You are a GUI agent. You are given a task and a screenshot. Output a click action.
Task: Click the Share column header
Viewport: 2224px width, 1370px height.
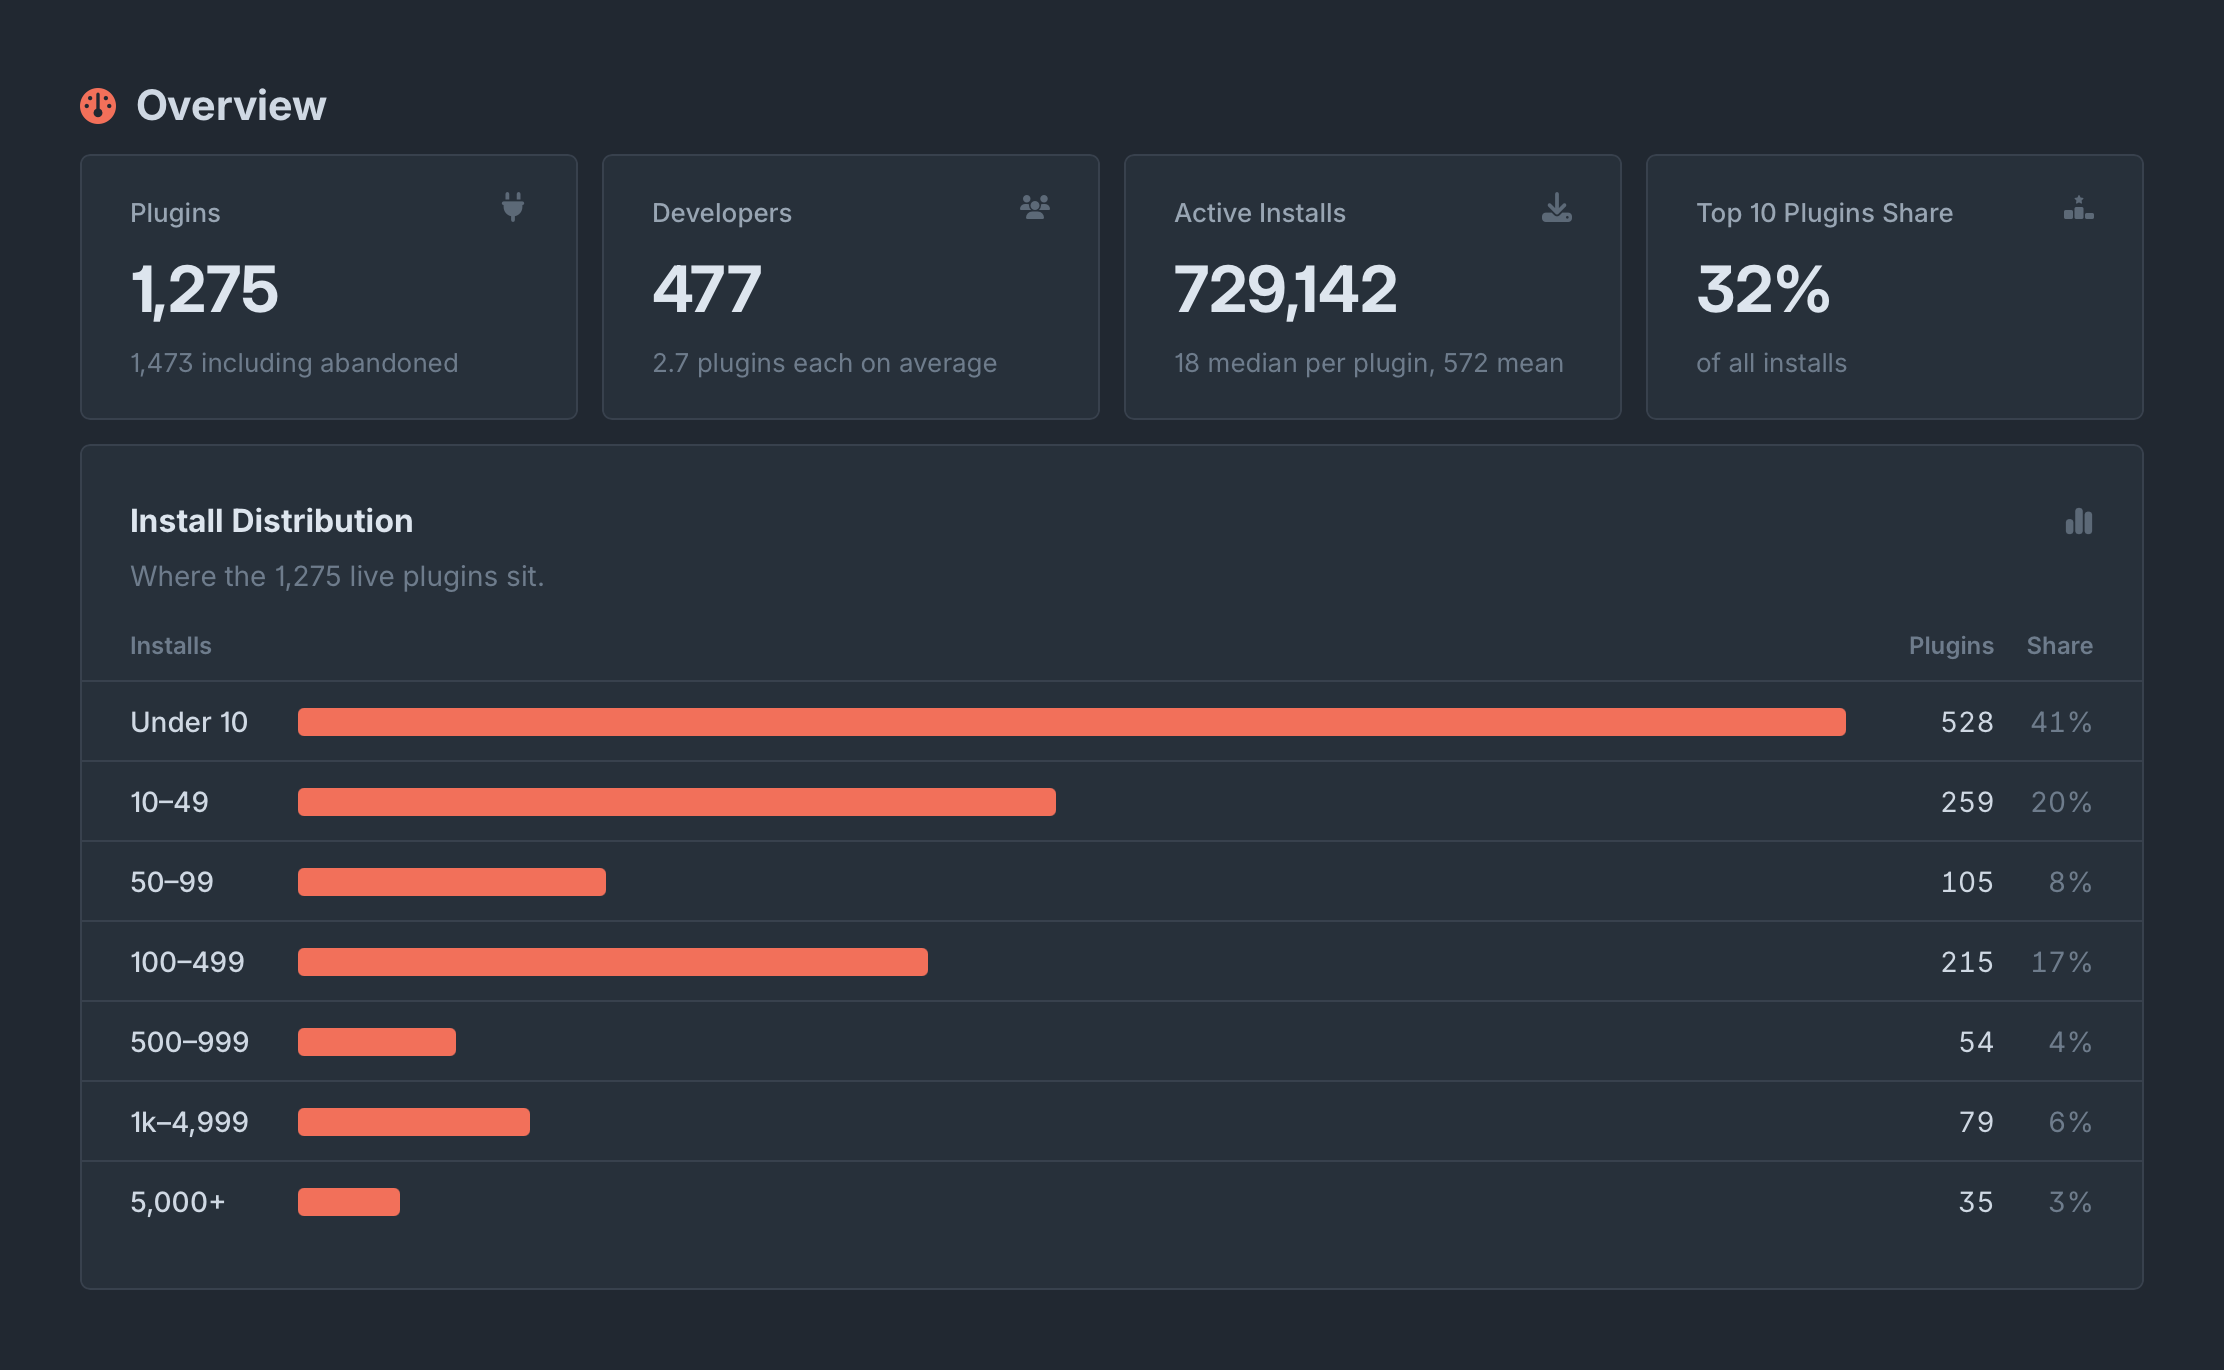click(x=2060, y=646)
